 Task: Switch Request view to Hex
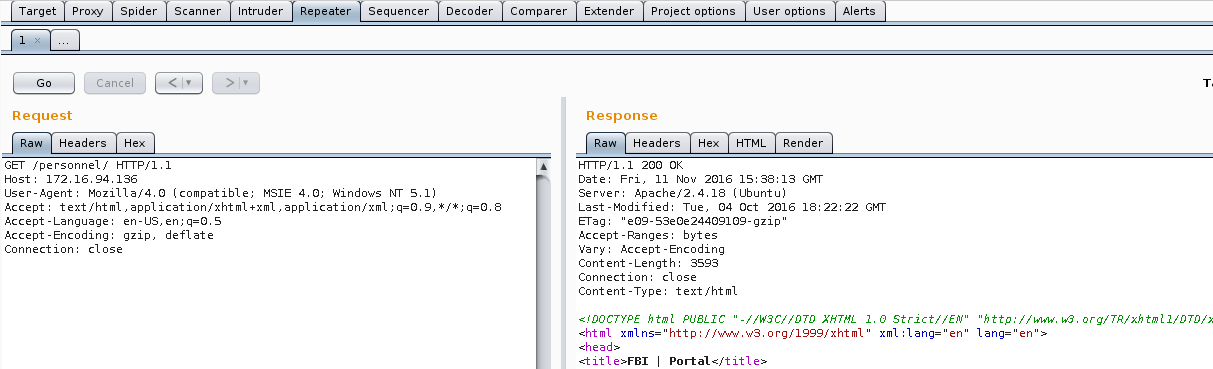tap(135, 143)
